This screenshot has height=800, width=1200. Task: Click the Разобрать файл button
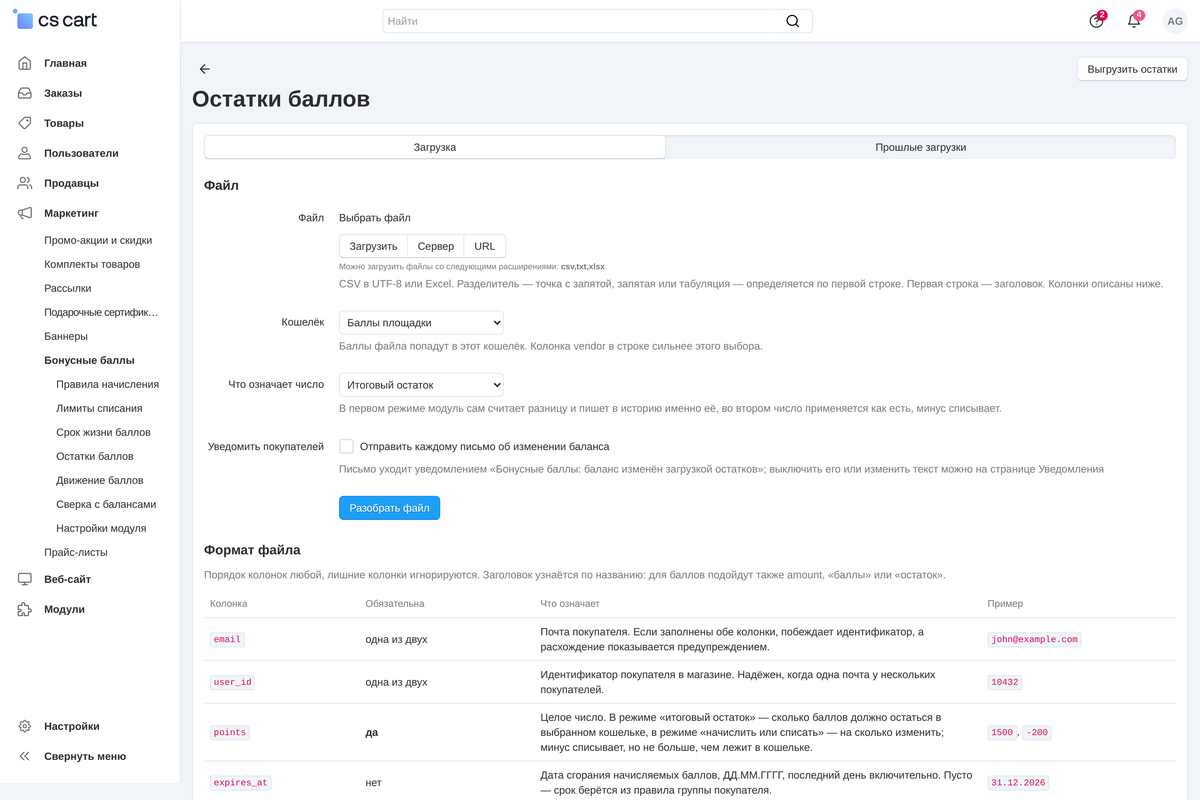tap(389, 508)
